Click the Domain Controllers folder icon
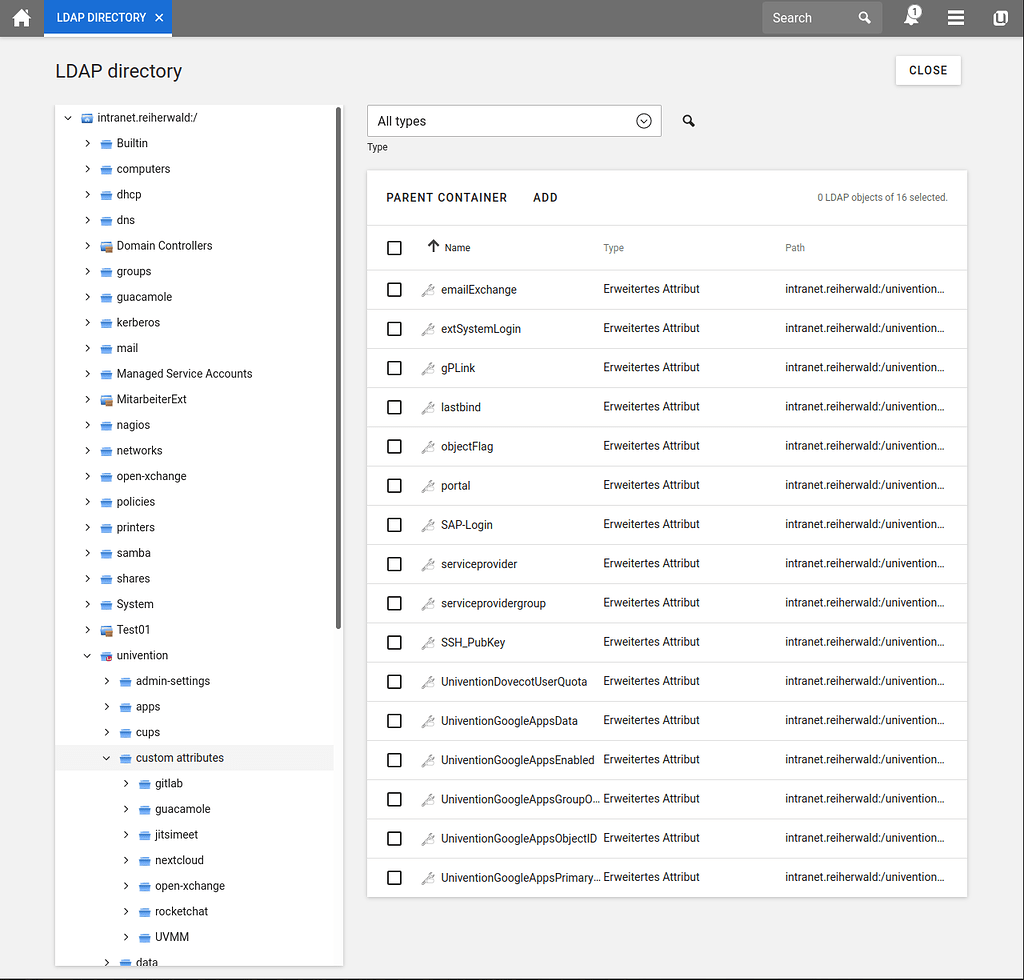The height and width of the screenshot is (980, 1024). [106, 246]
